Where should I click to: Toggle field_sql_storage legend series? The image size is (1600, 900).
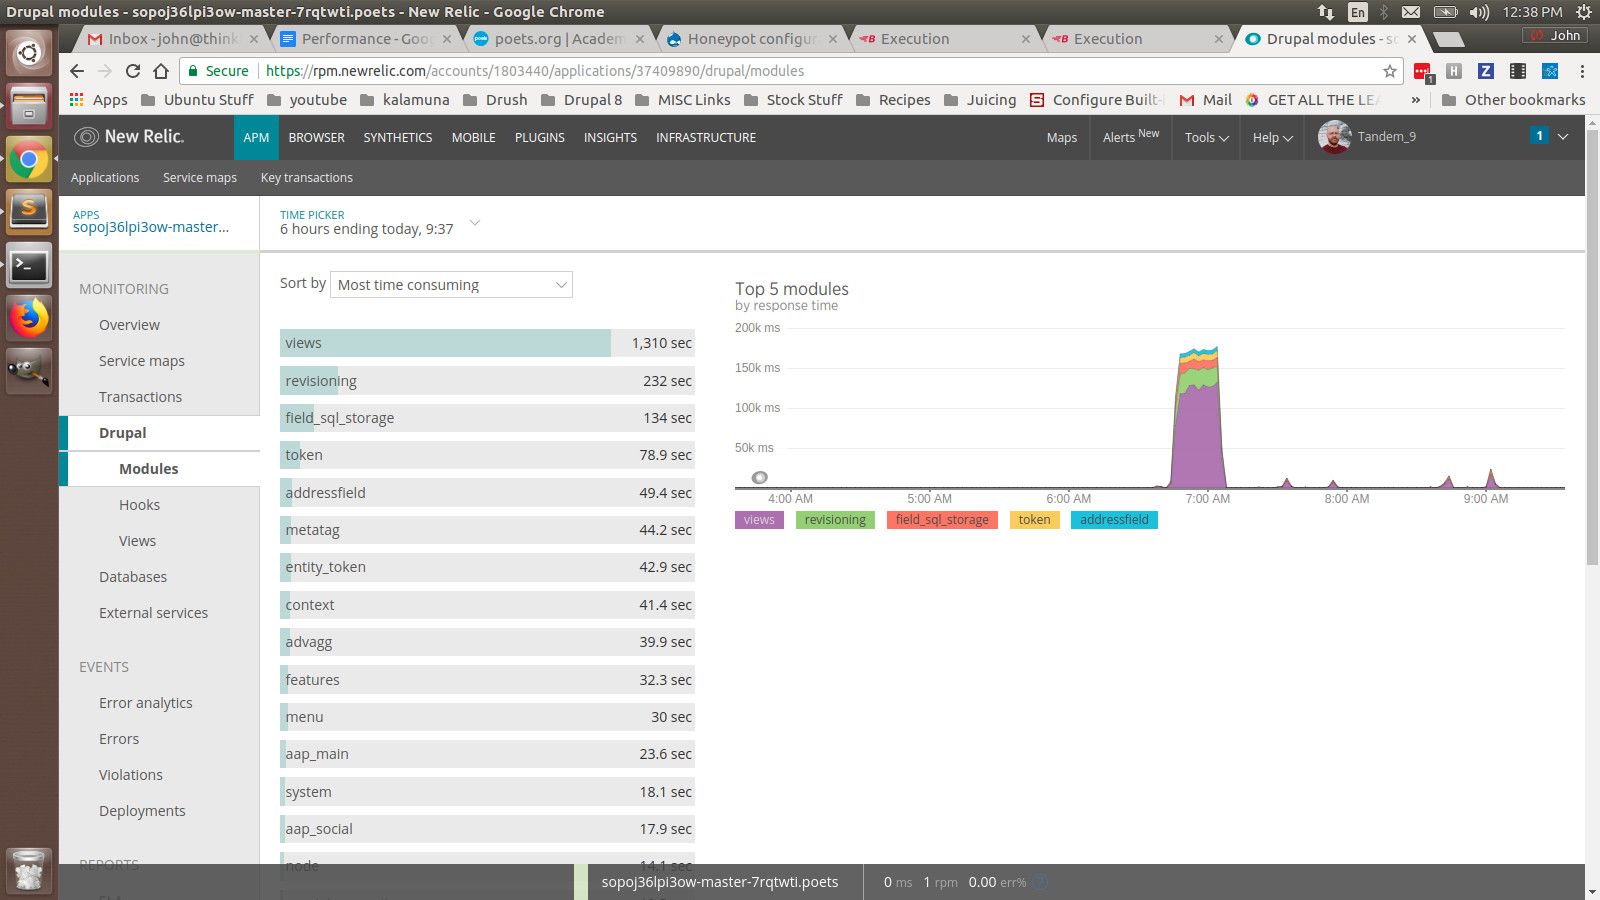click(942, 520)
